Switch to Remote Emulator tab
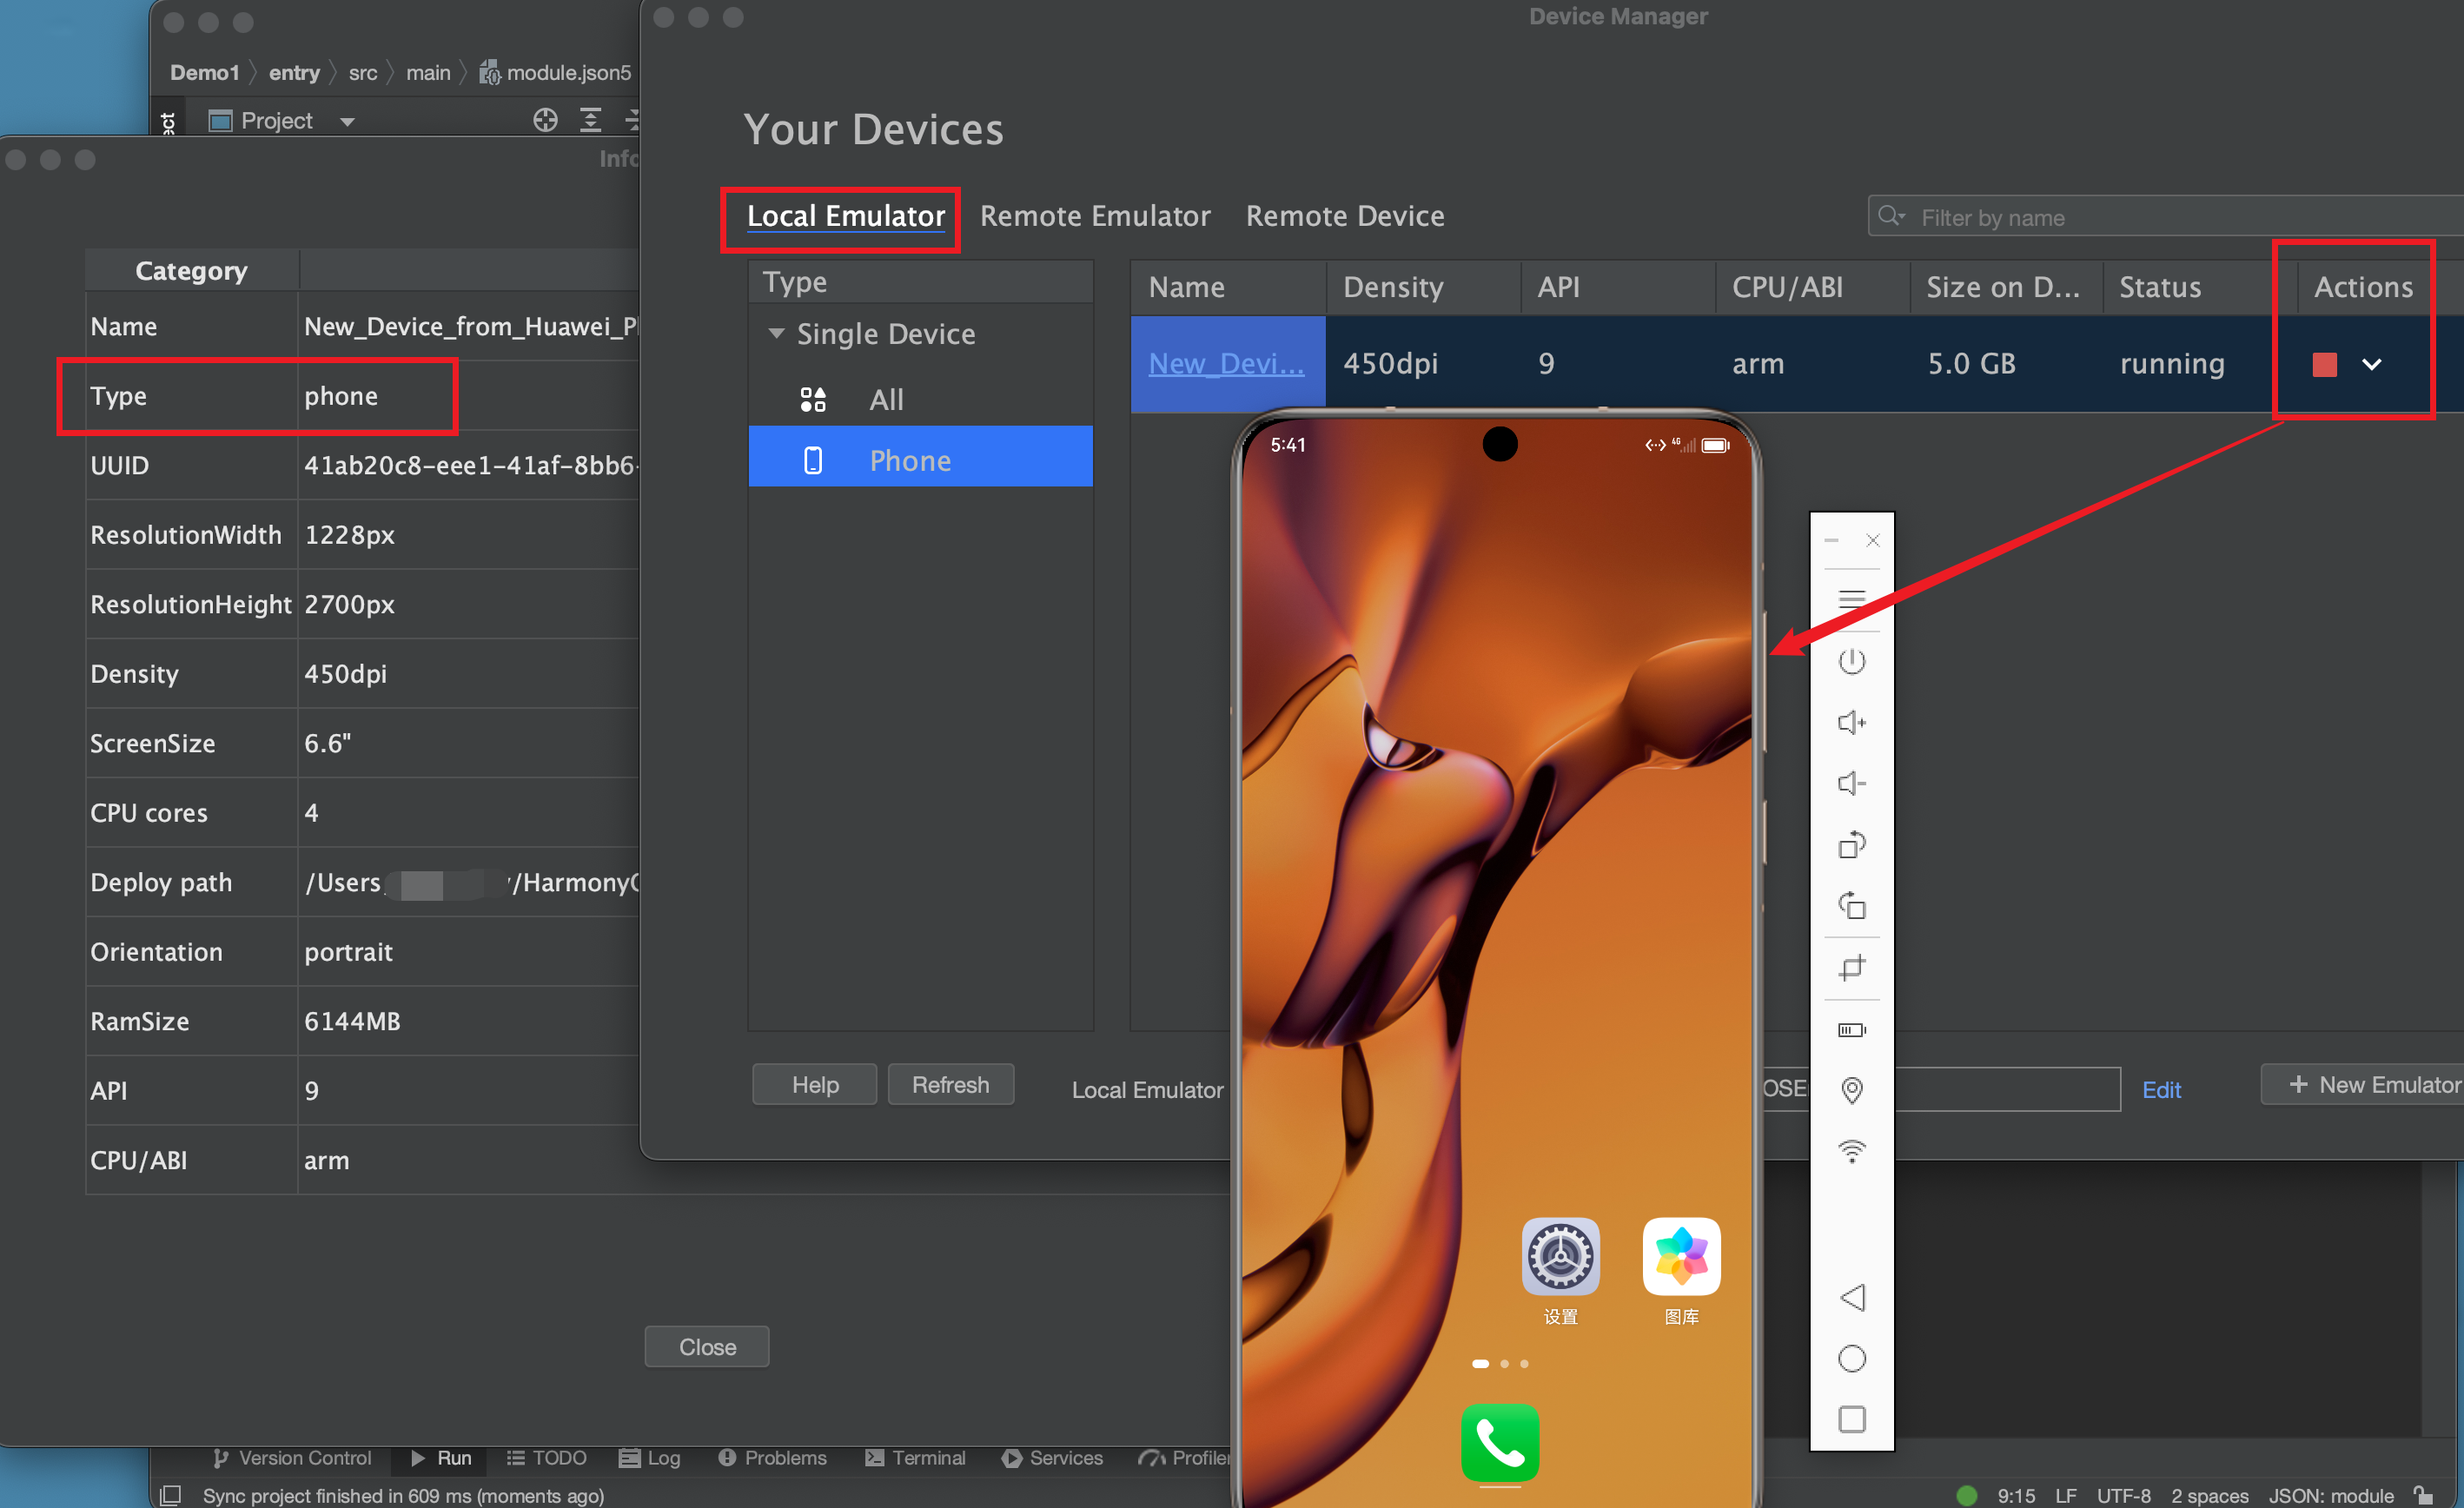The width and height of the screenshot is (2464, 1508). coord(1095,216)
